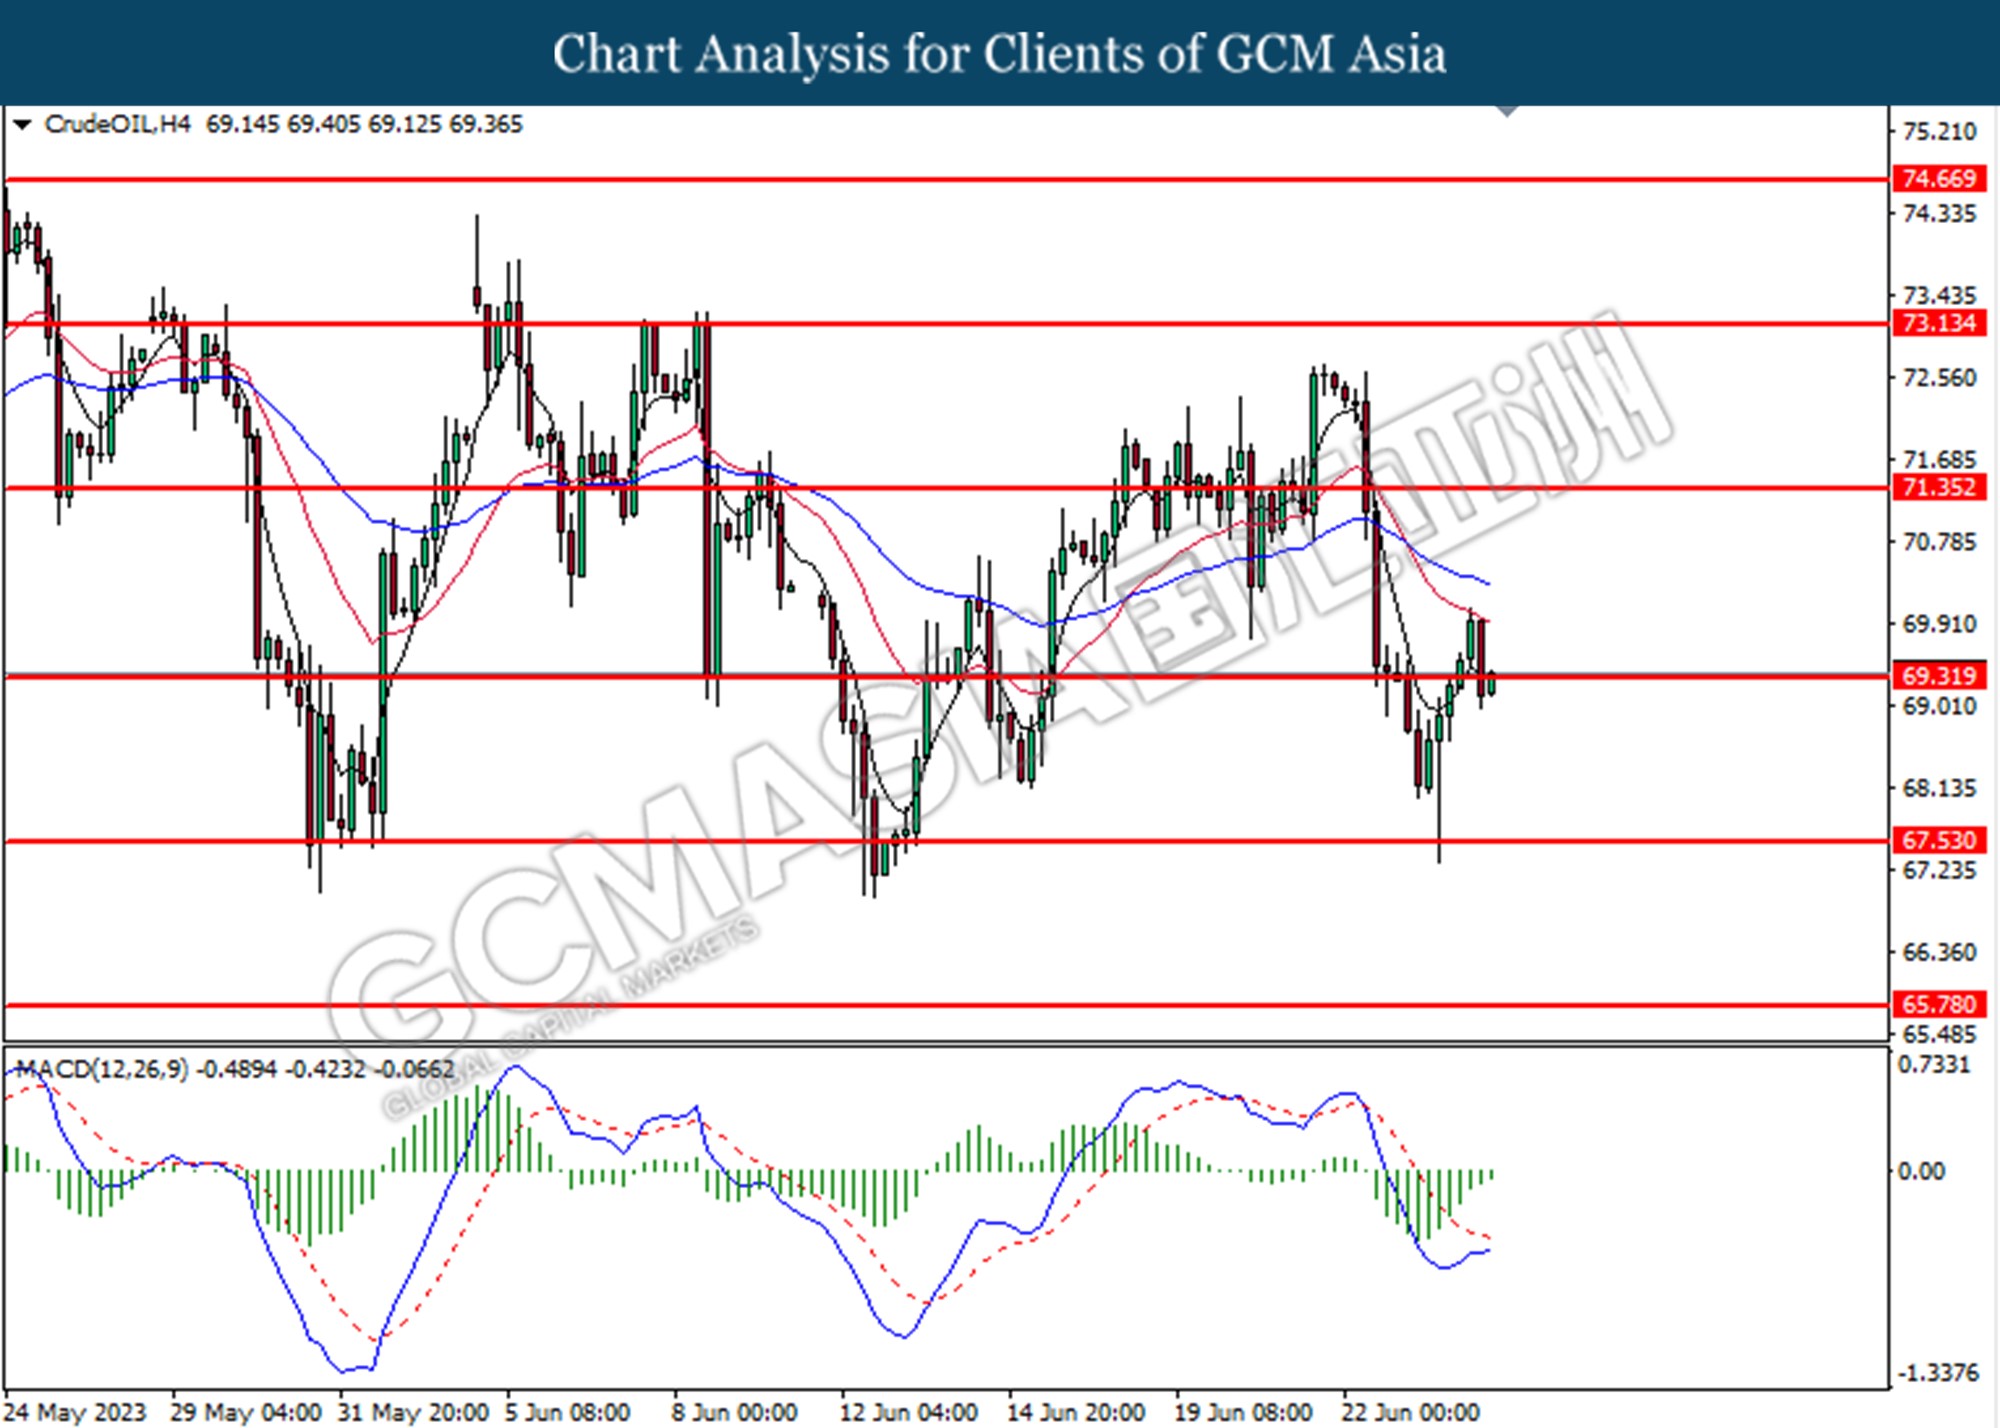Click the 73.134 price level label
This screenshot has height=1428, width=2000.
(x=1938, y=323)
